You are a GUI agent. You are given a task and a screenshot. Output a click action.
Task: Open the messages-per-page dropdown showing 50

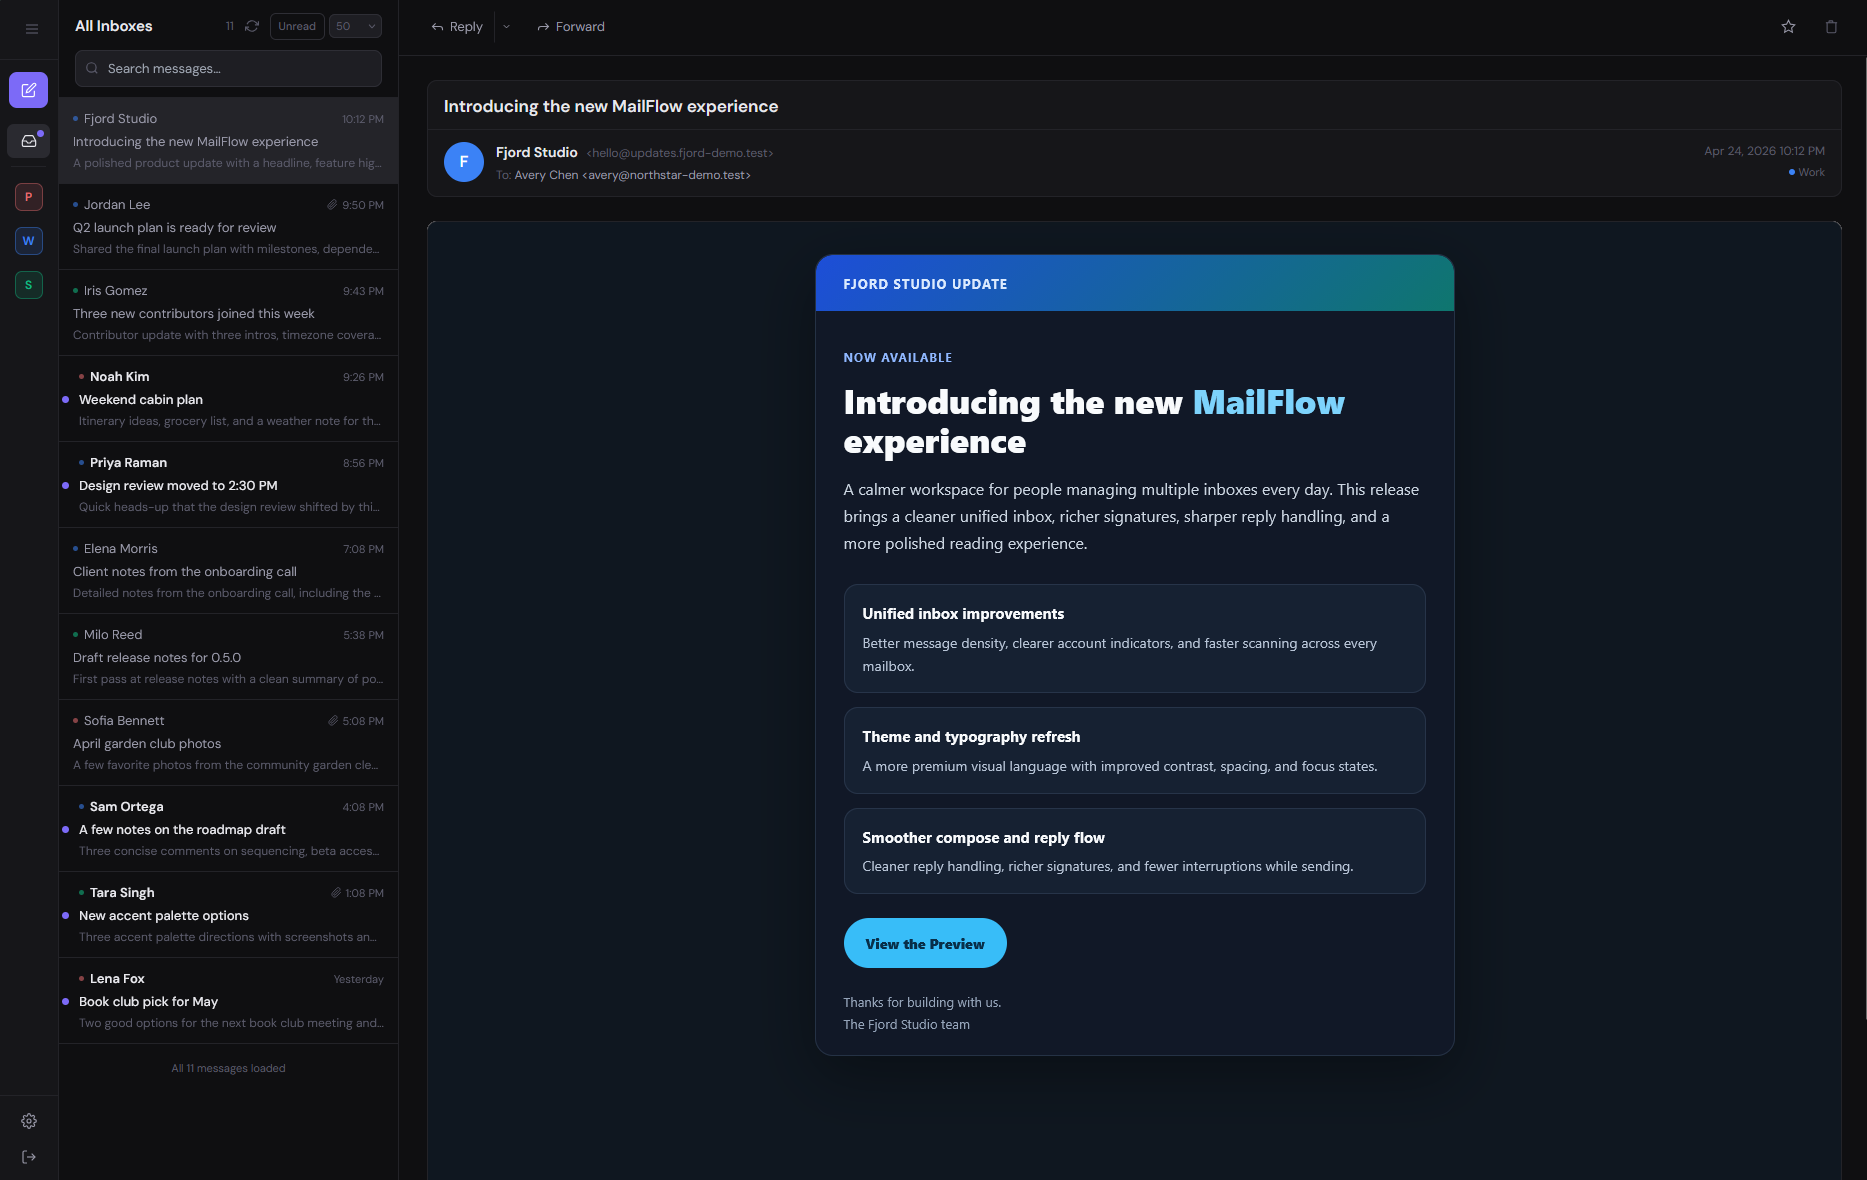tap(355, 26)
